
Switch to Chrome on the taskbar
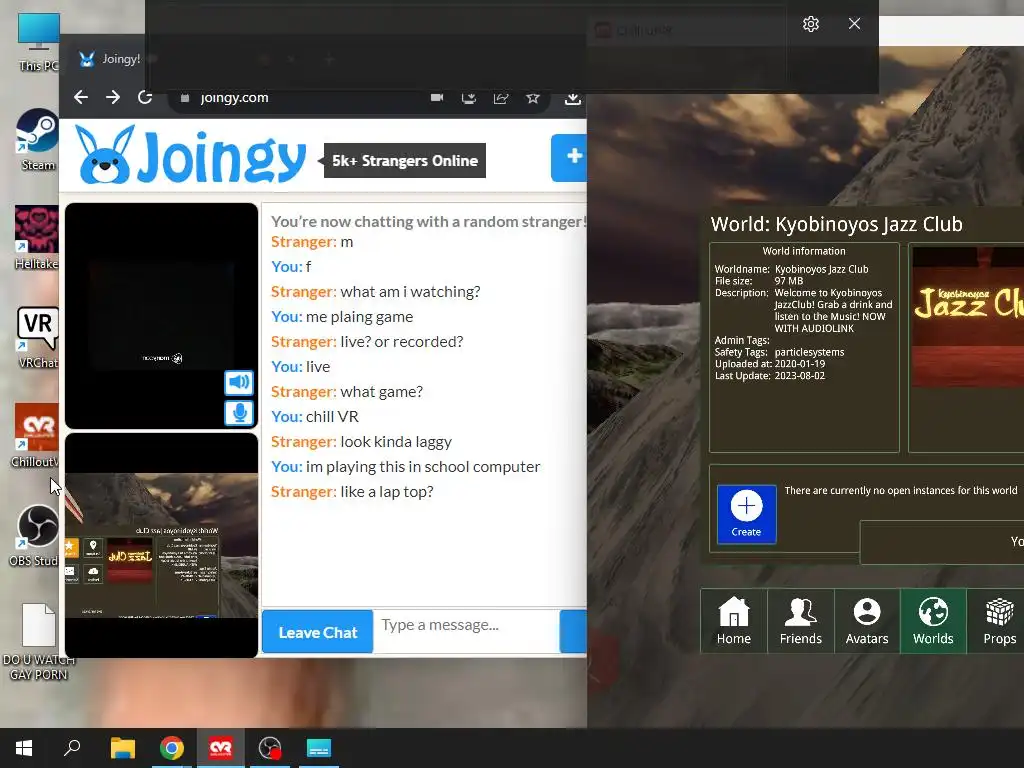point(172,748)
